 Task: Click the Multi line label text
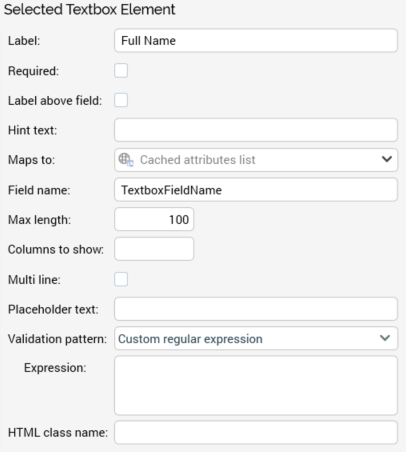[34, 280]
